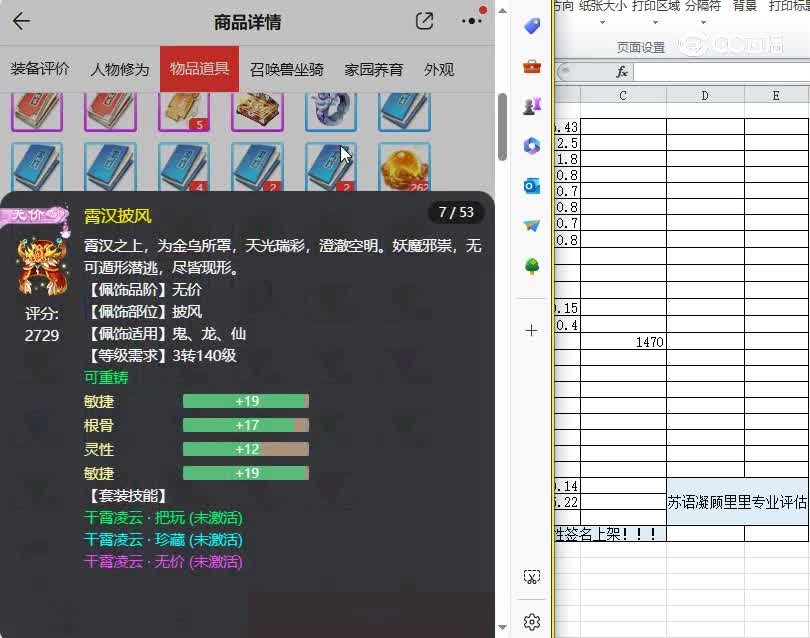Open settings gear at sidebar bottom
This screenshot has height=638, width=810.
coord(531,621)
